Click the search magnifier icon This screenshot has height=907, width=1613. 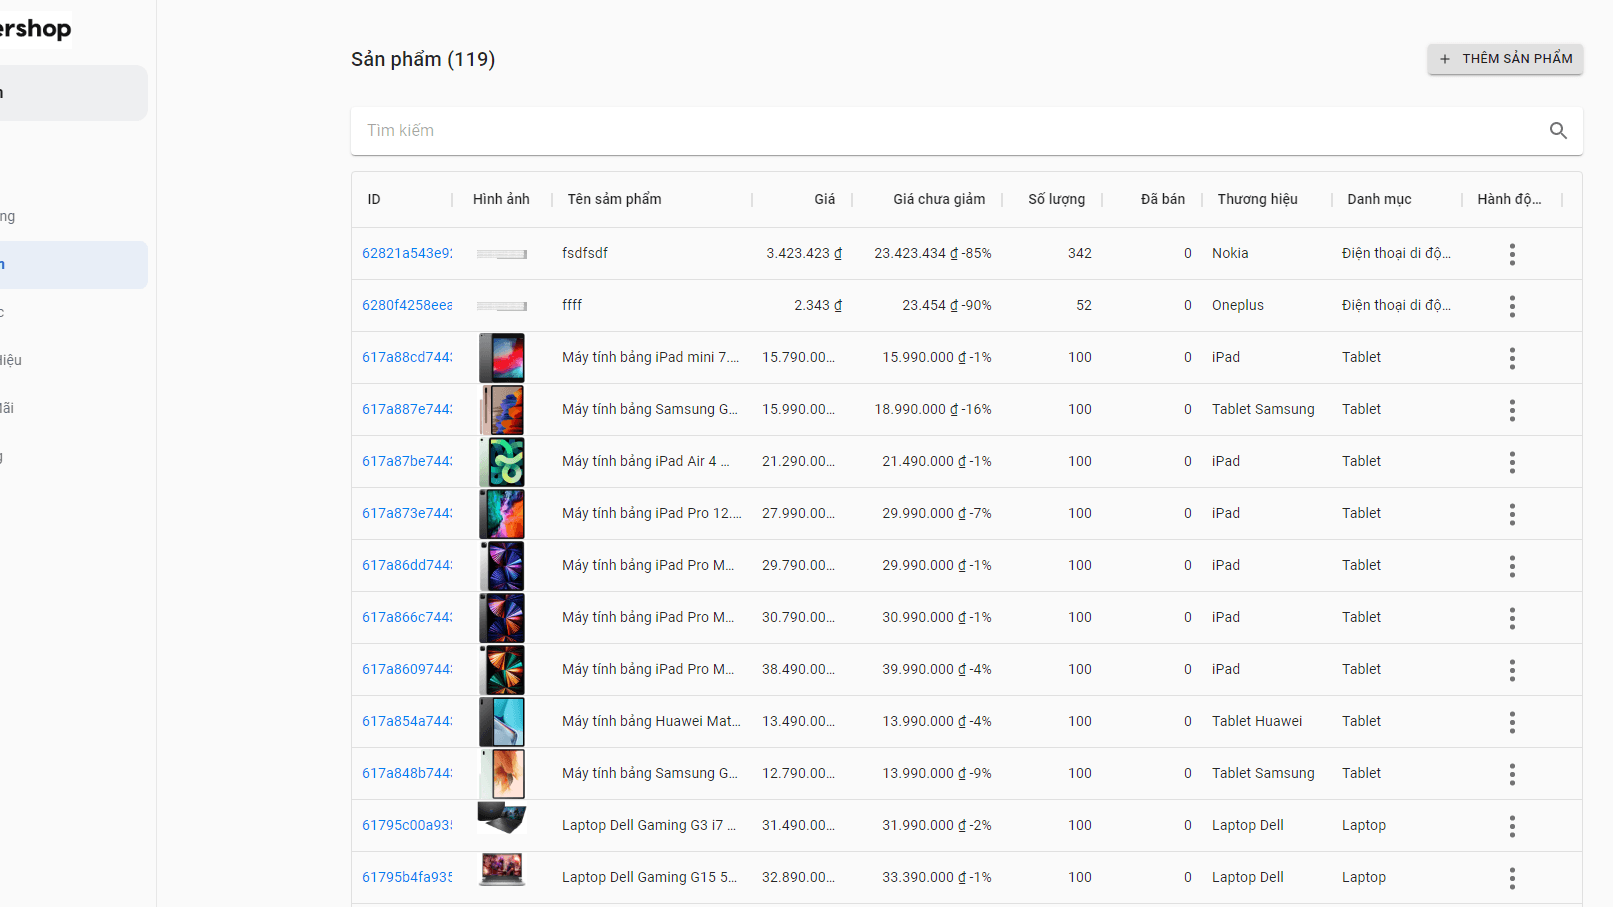coord(1557,131)
